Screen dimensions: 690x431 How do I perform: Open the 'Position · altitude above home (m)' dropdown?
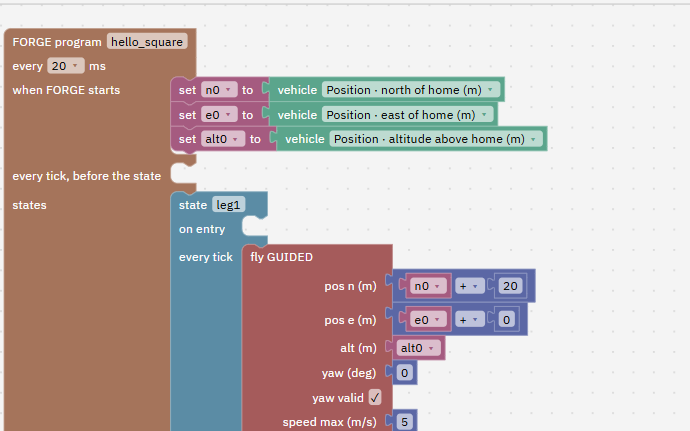(x=436, y=139)
